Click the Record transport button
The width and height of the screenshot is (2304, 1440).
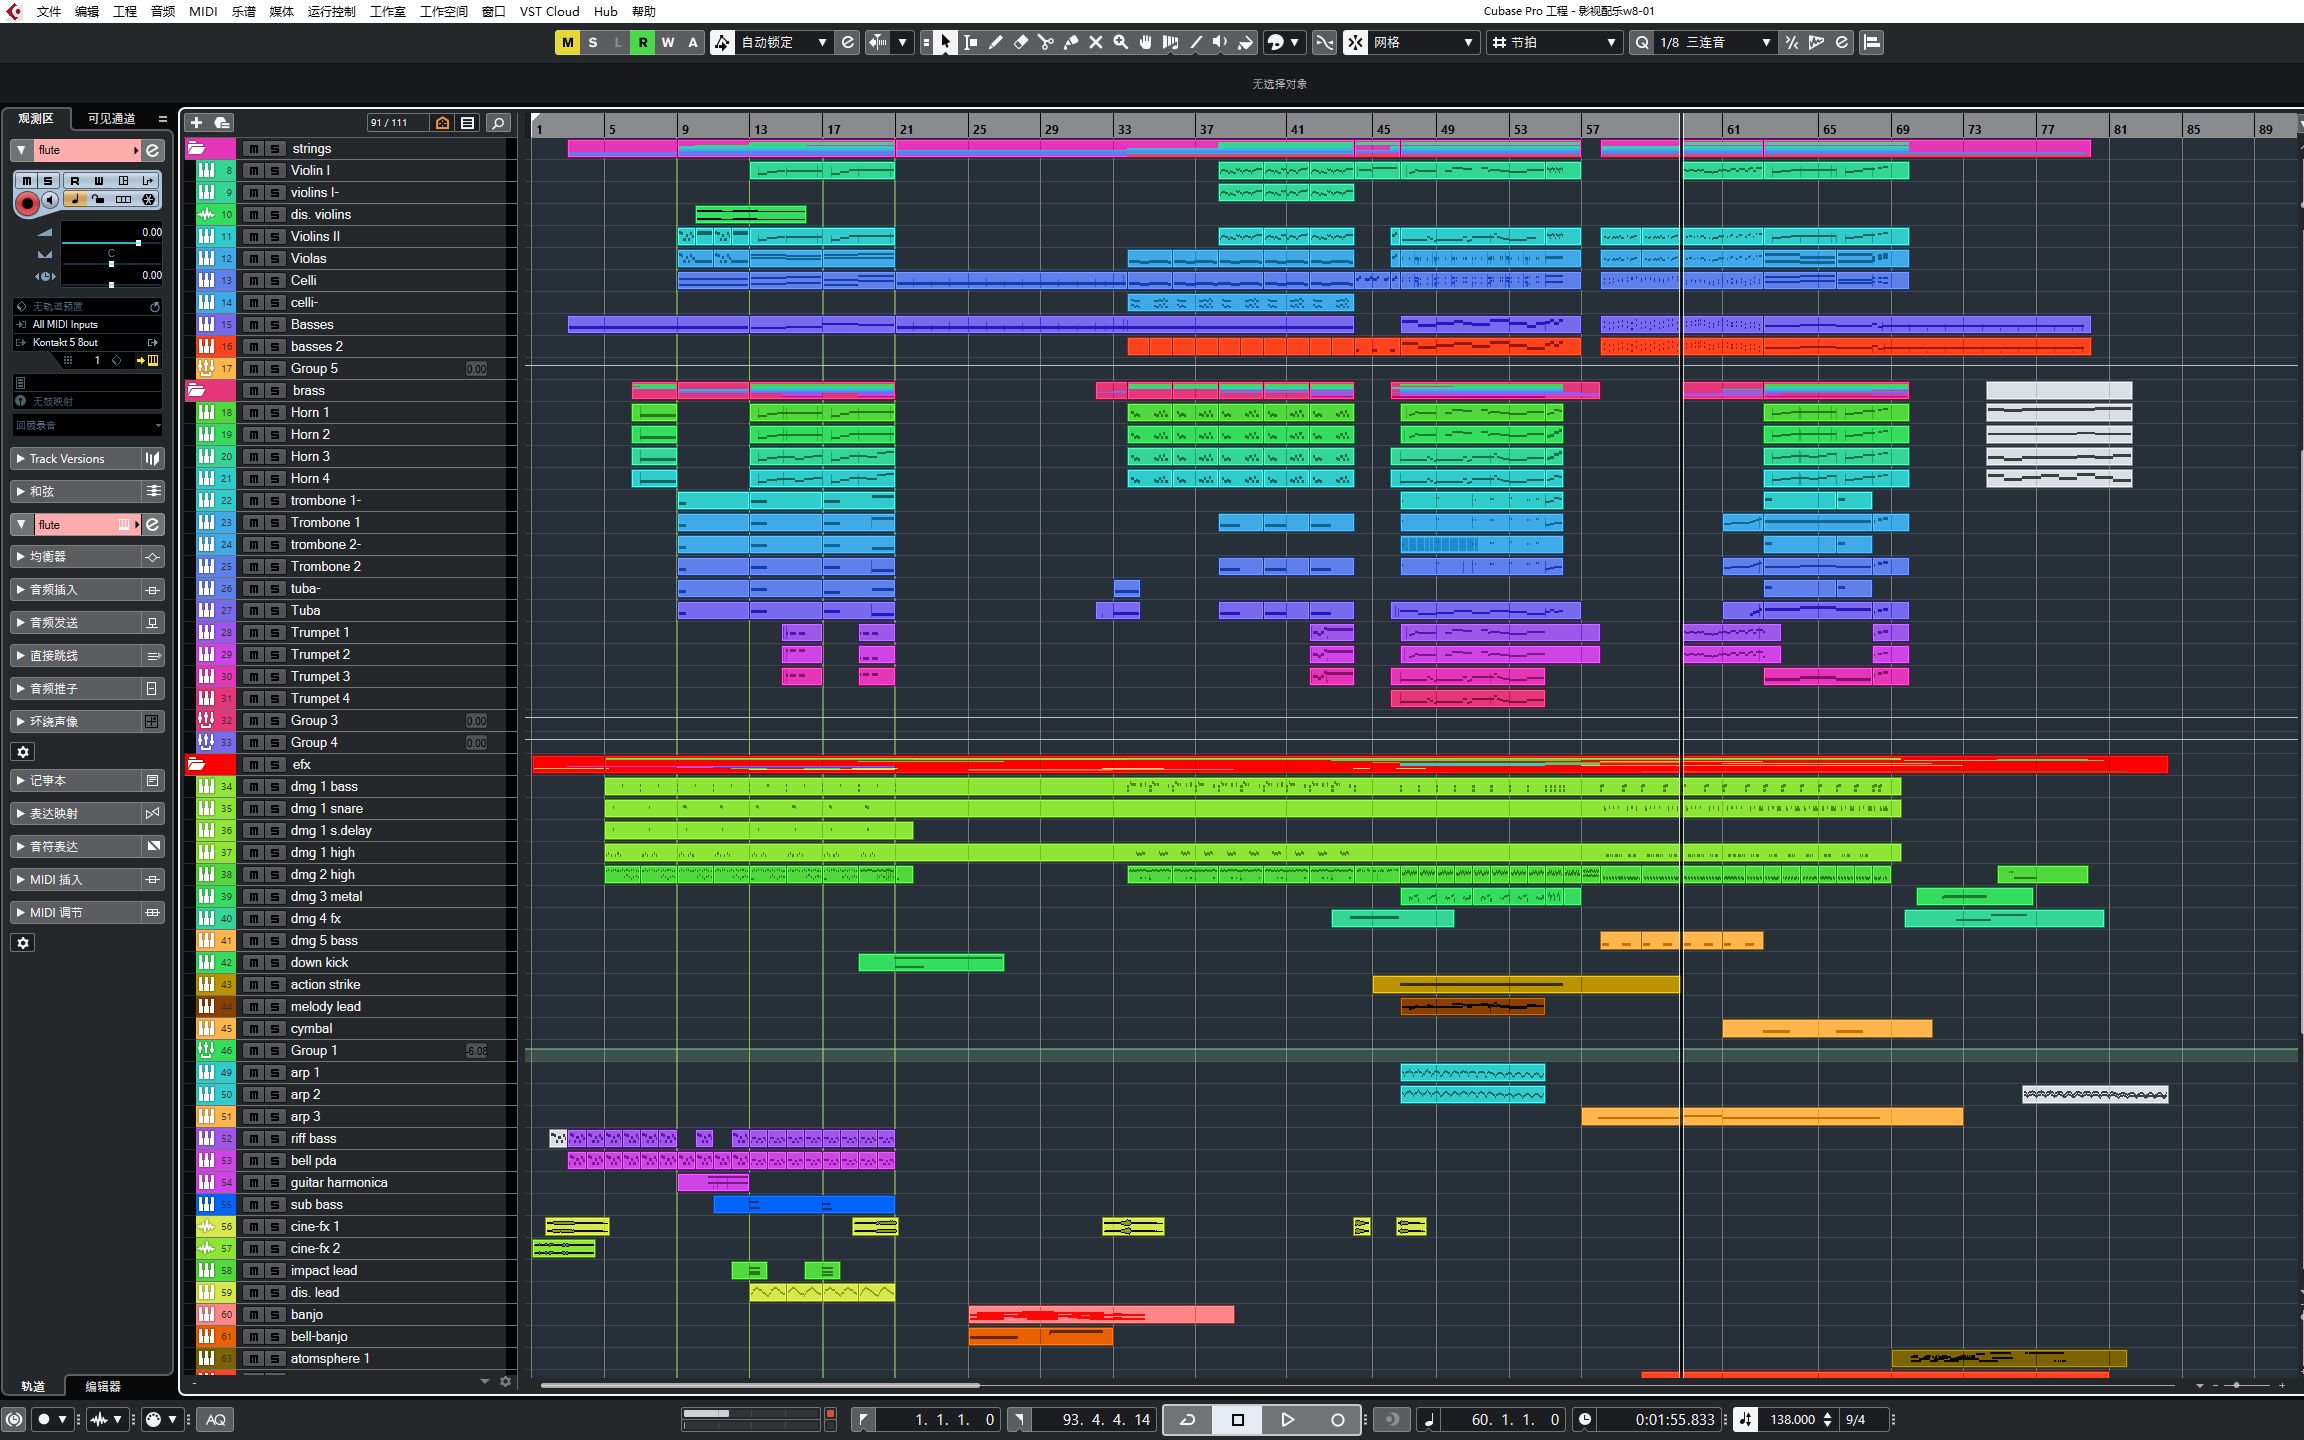(x=1337, y=1419)
